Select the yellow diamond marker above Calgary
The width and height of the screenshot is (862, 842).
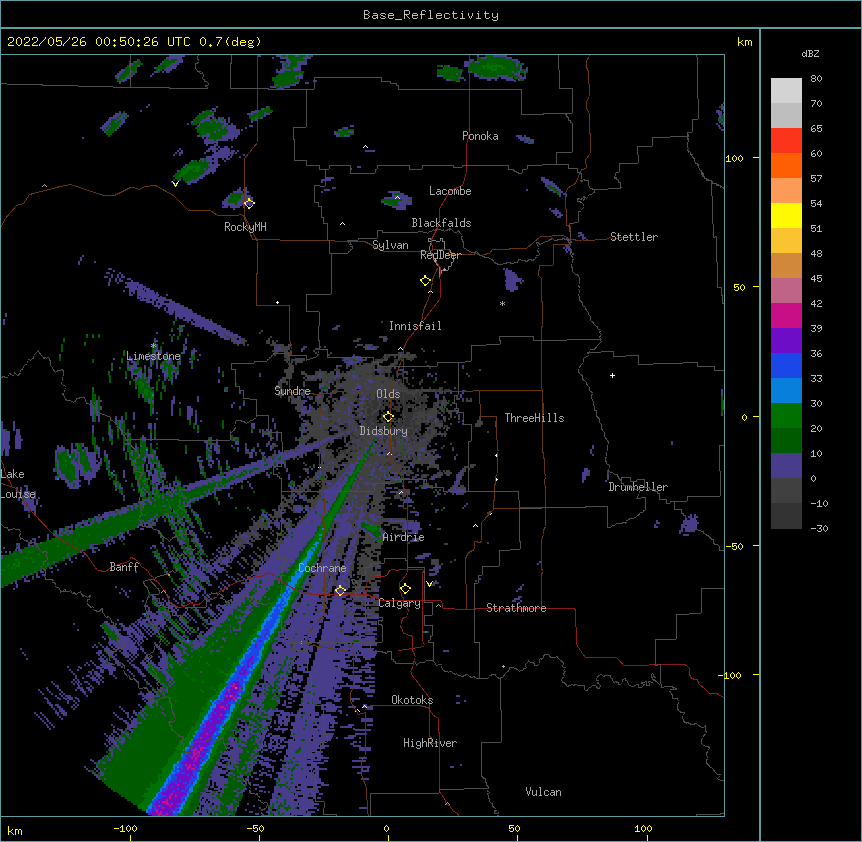coord(405,589)
